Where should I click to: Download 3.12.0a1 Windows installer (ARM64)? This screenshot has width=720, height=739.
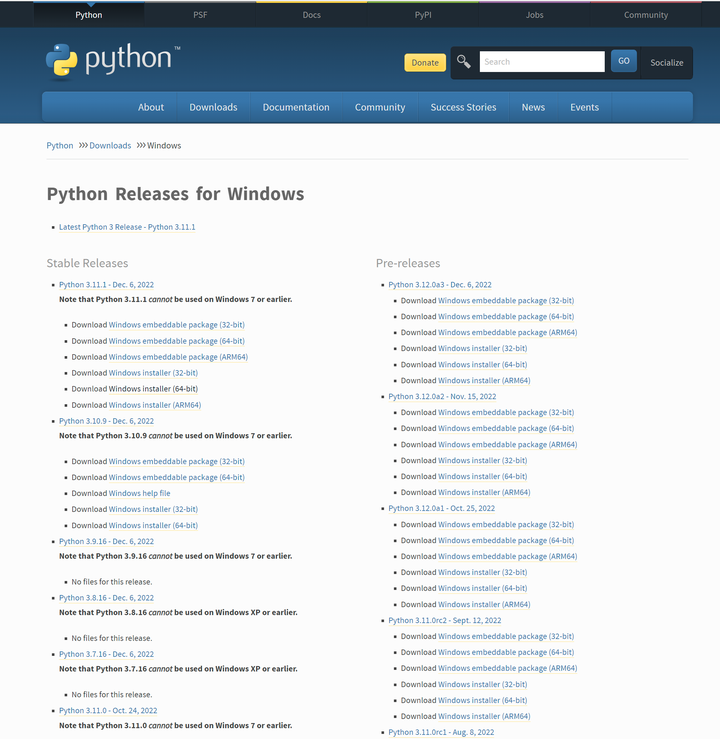point(484,604)
